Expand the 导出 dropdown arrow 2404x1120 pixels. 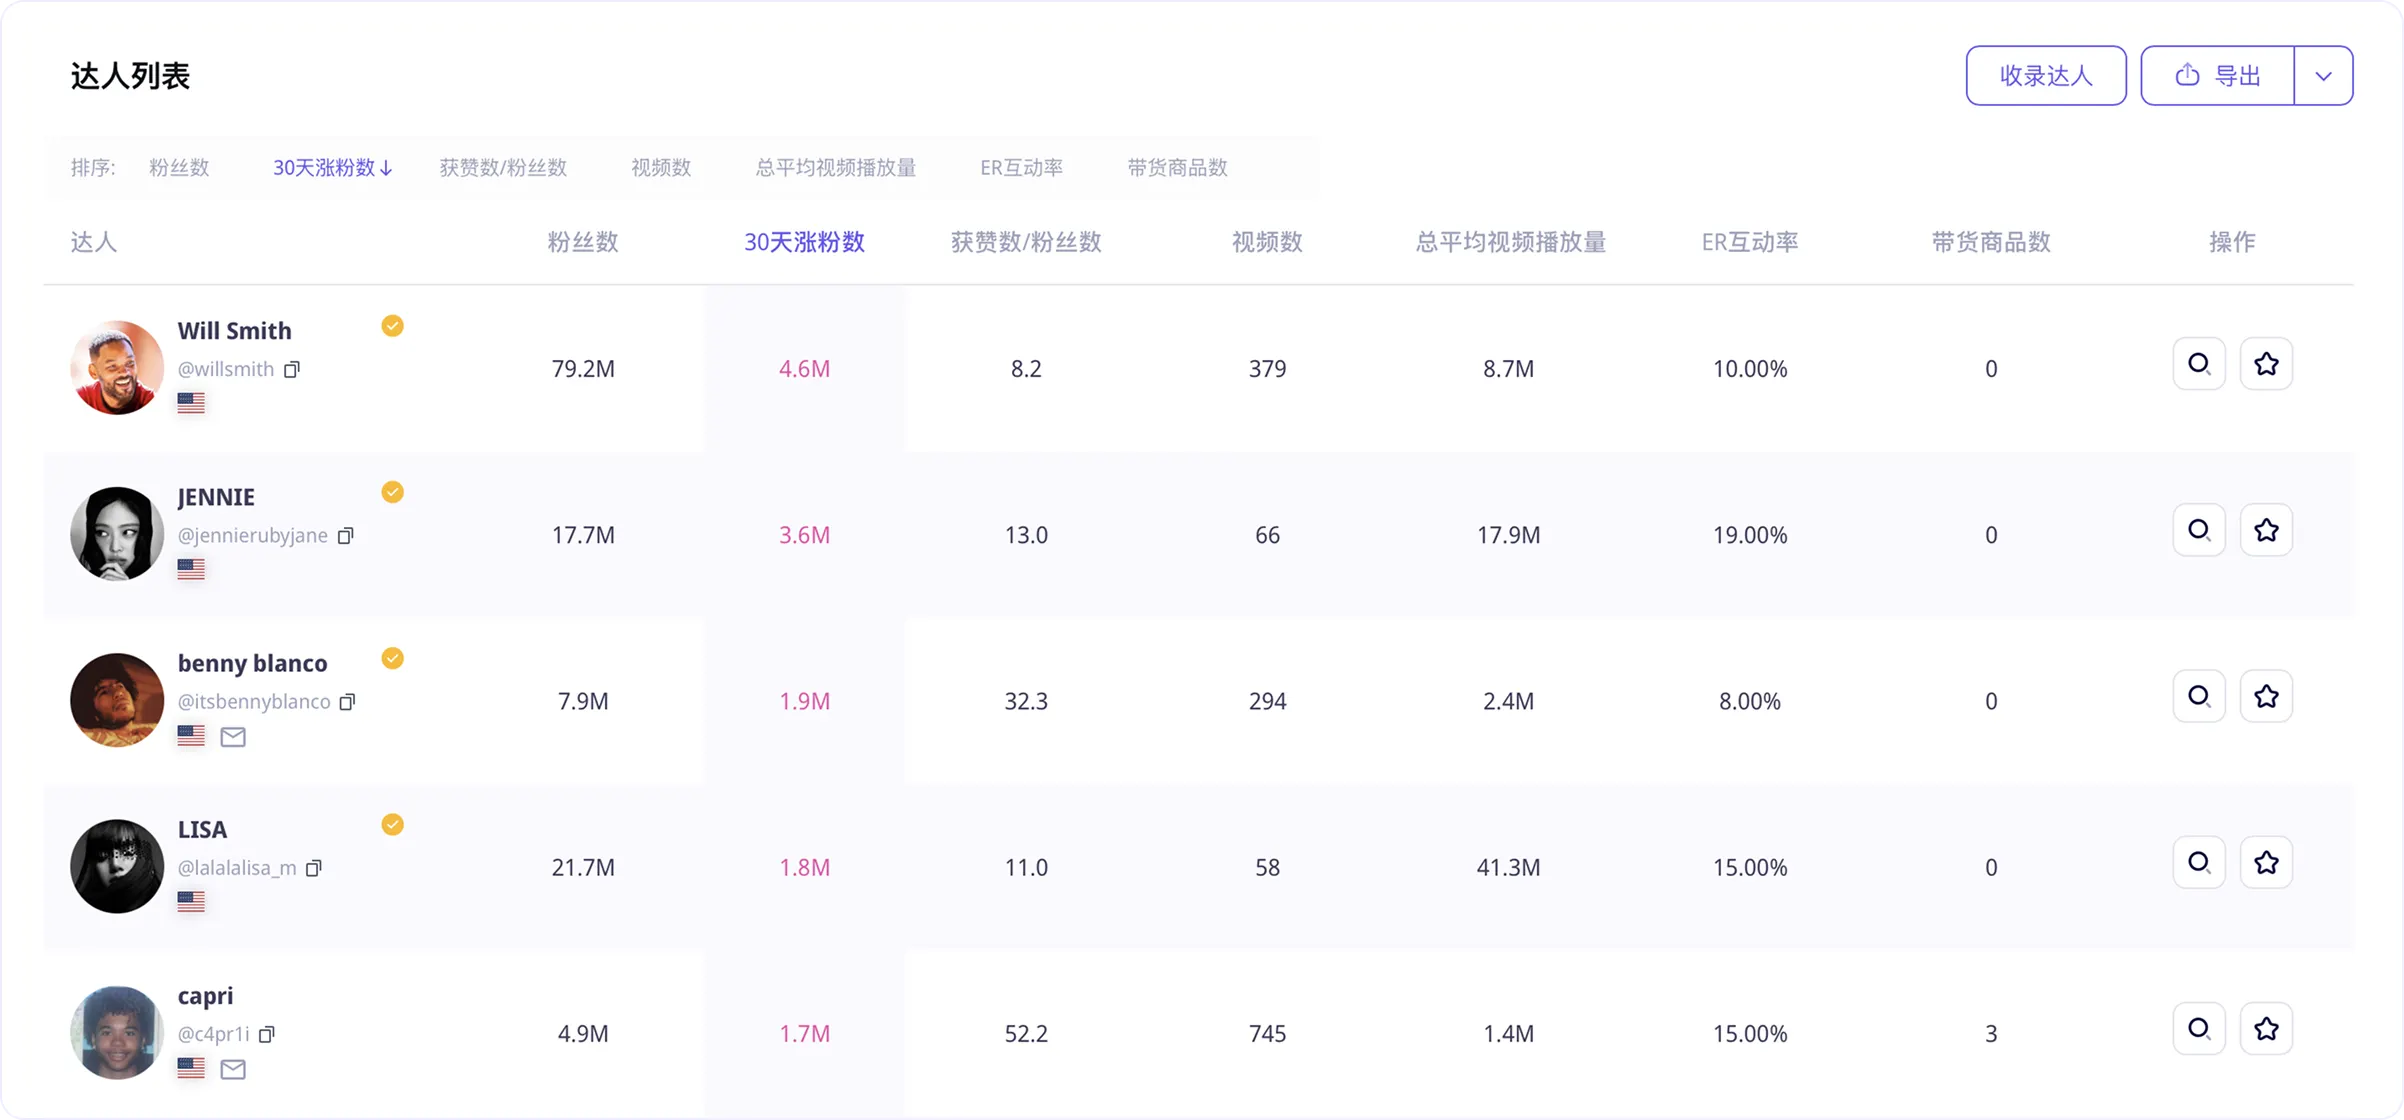[2324, 76]
